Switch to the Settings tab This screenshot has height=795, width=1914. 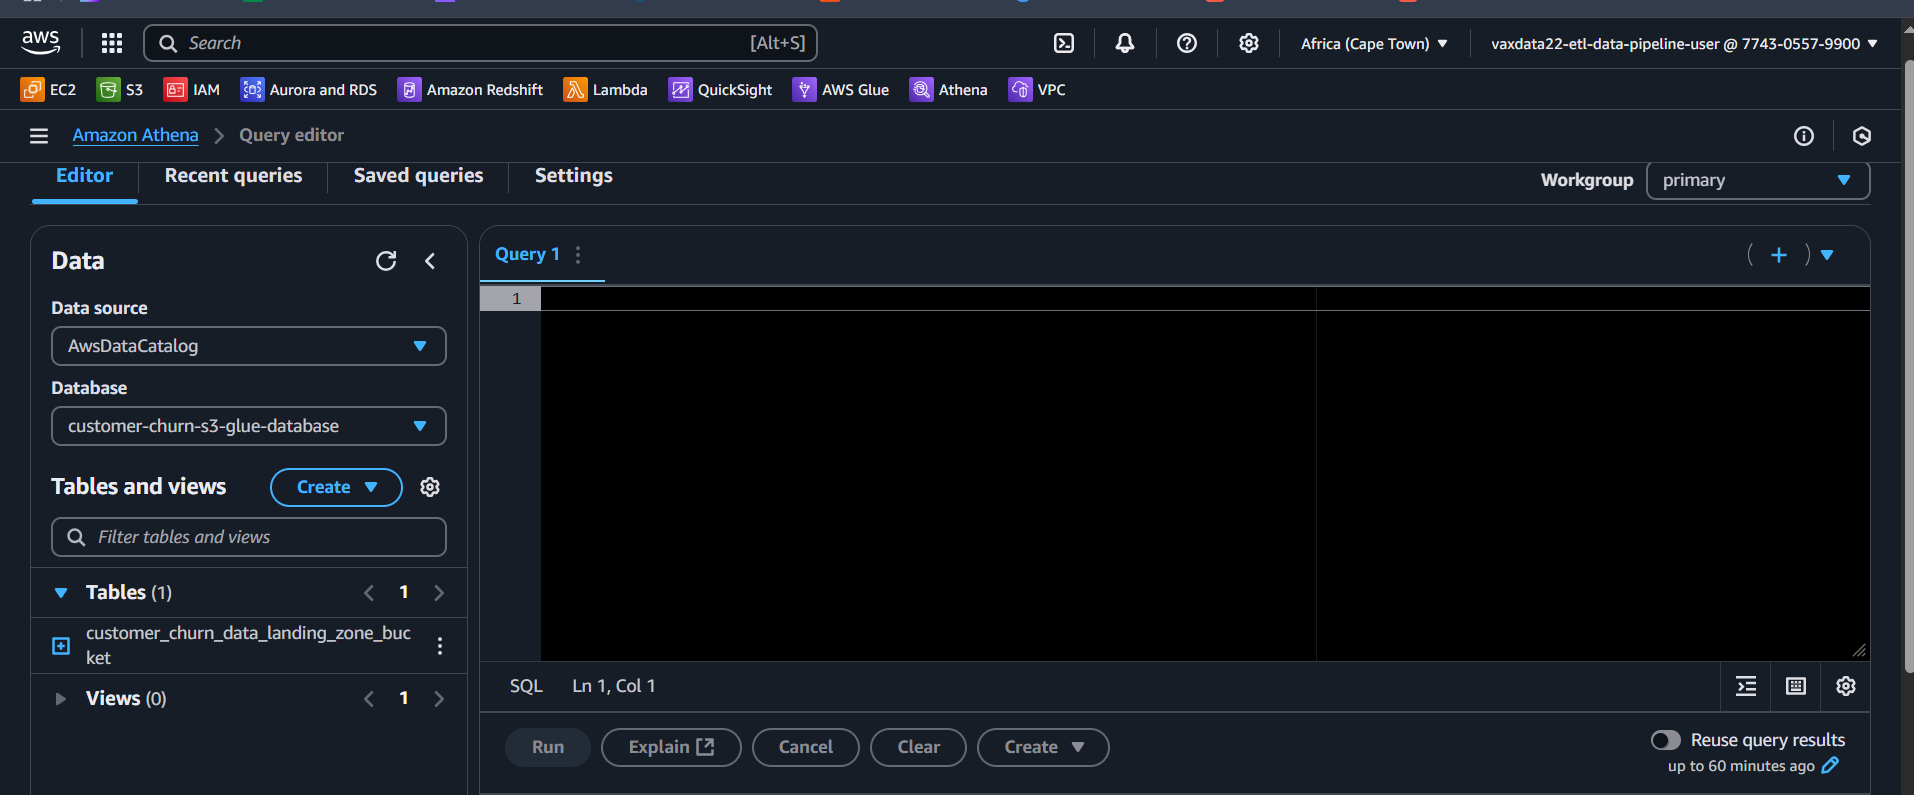pos(574,176)
